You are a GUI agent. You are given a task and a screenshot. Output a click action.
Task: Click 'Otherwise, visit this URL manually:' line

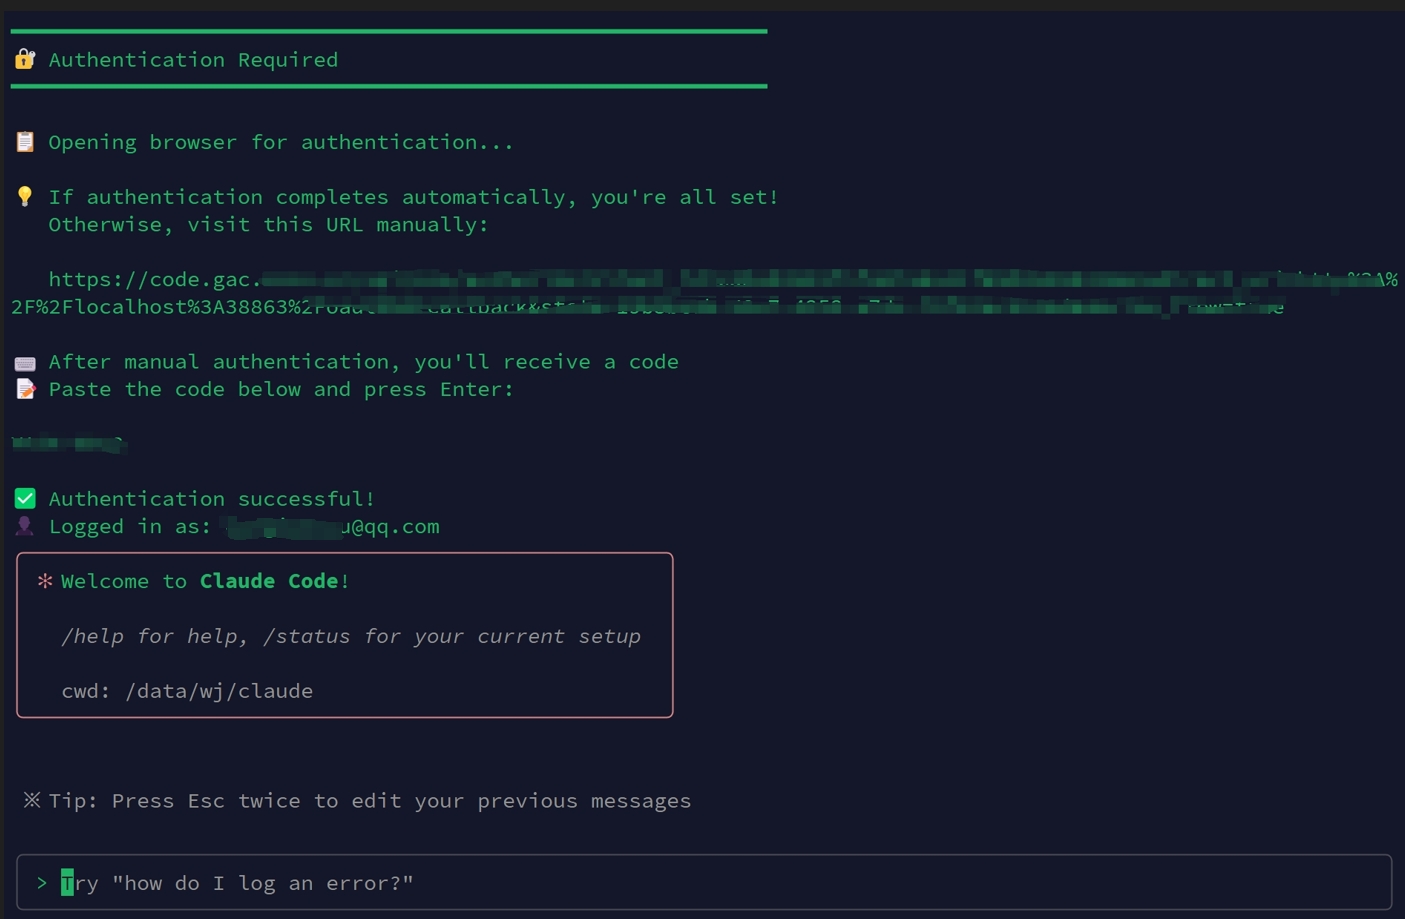tap(268, 224)
